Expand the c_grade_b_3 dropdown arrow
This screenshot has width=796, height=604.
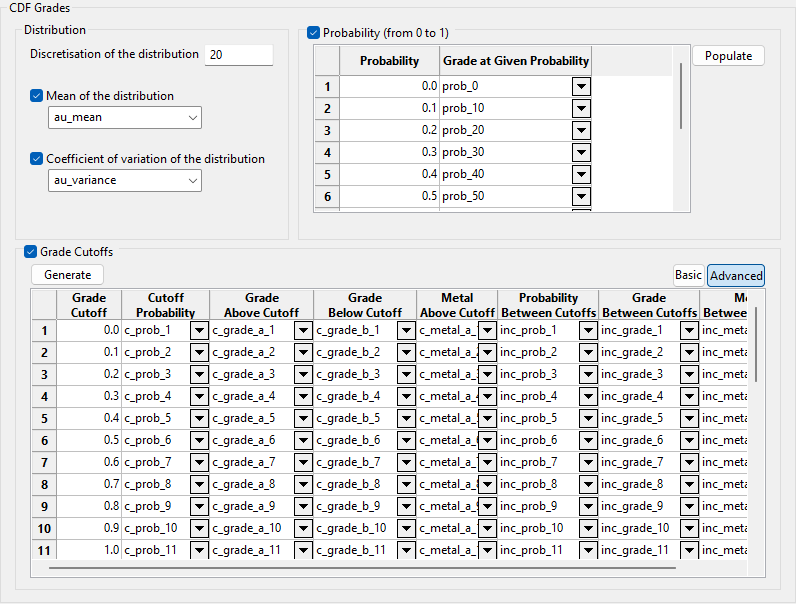tap(406, 374)
